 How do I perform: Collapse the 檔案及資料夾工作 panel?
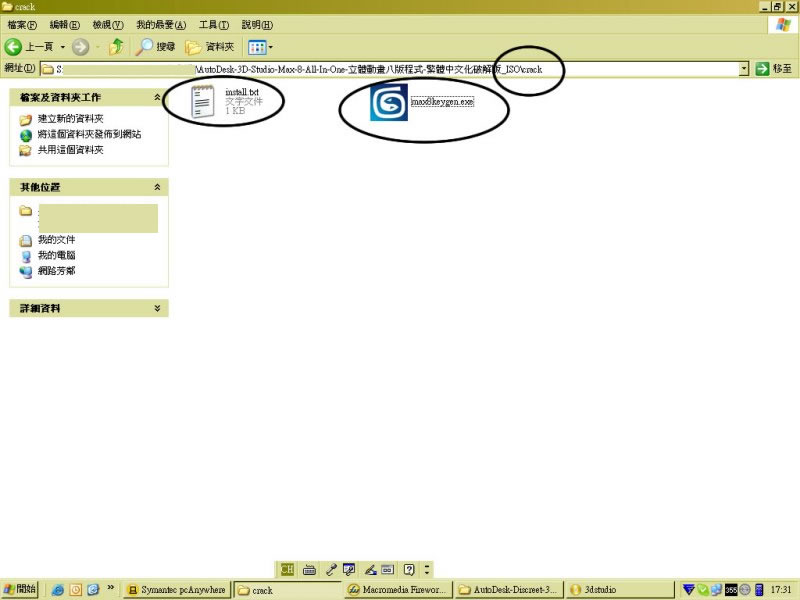[157, 97]
